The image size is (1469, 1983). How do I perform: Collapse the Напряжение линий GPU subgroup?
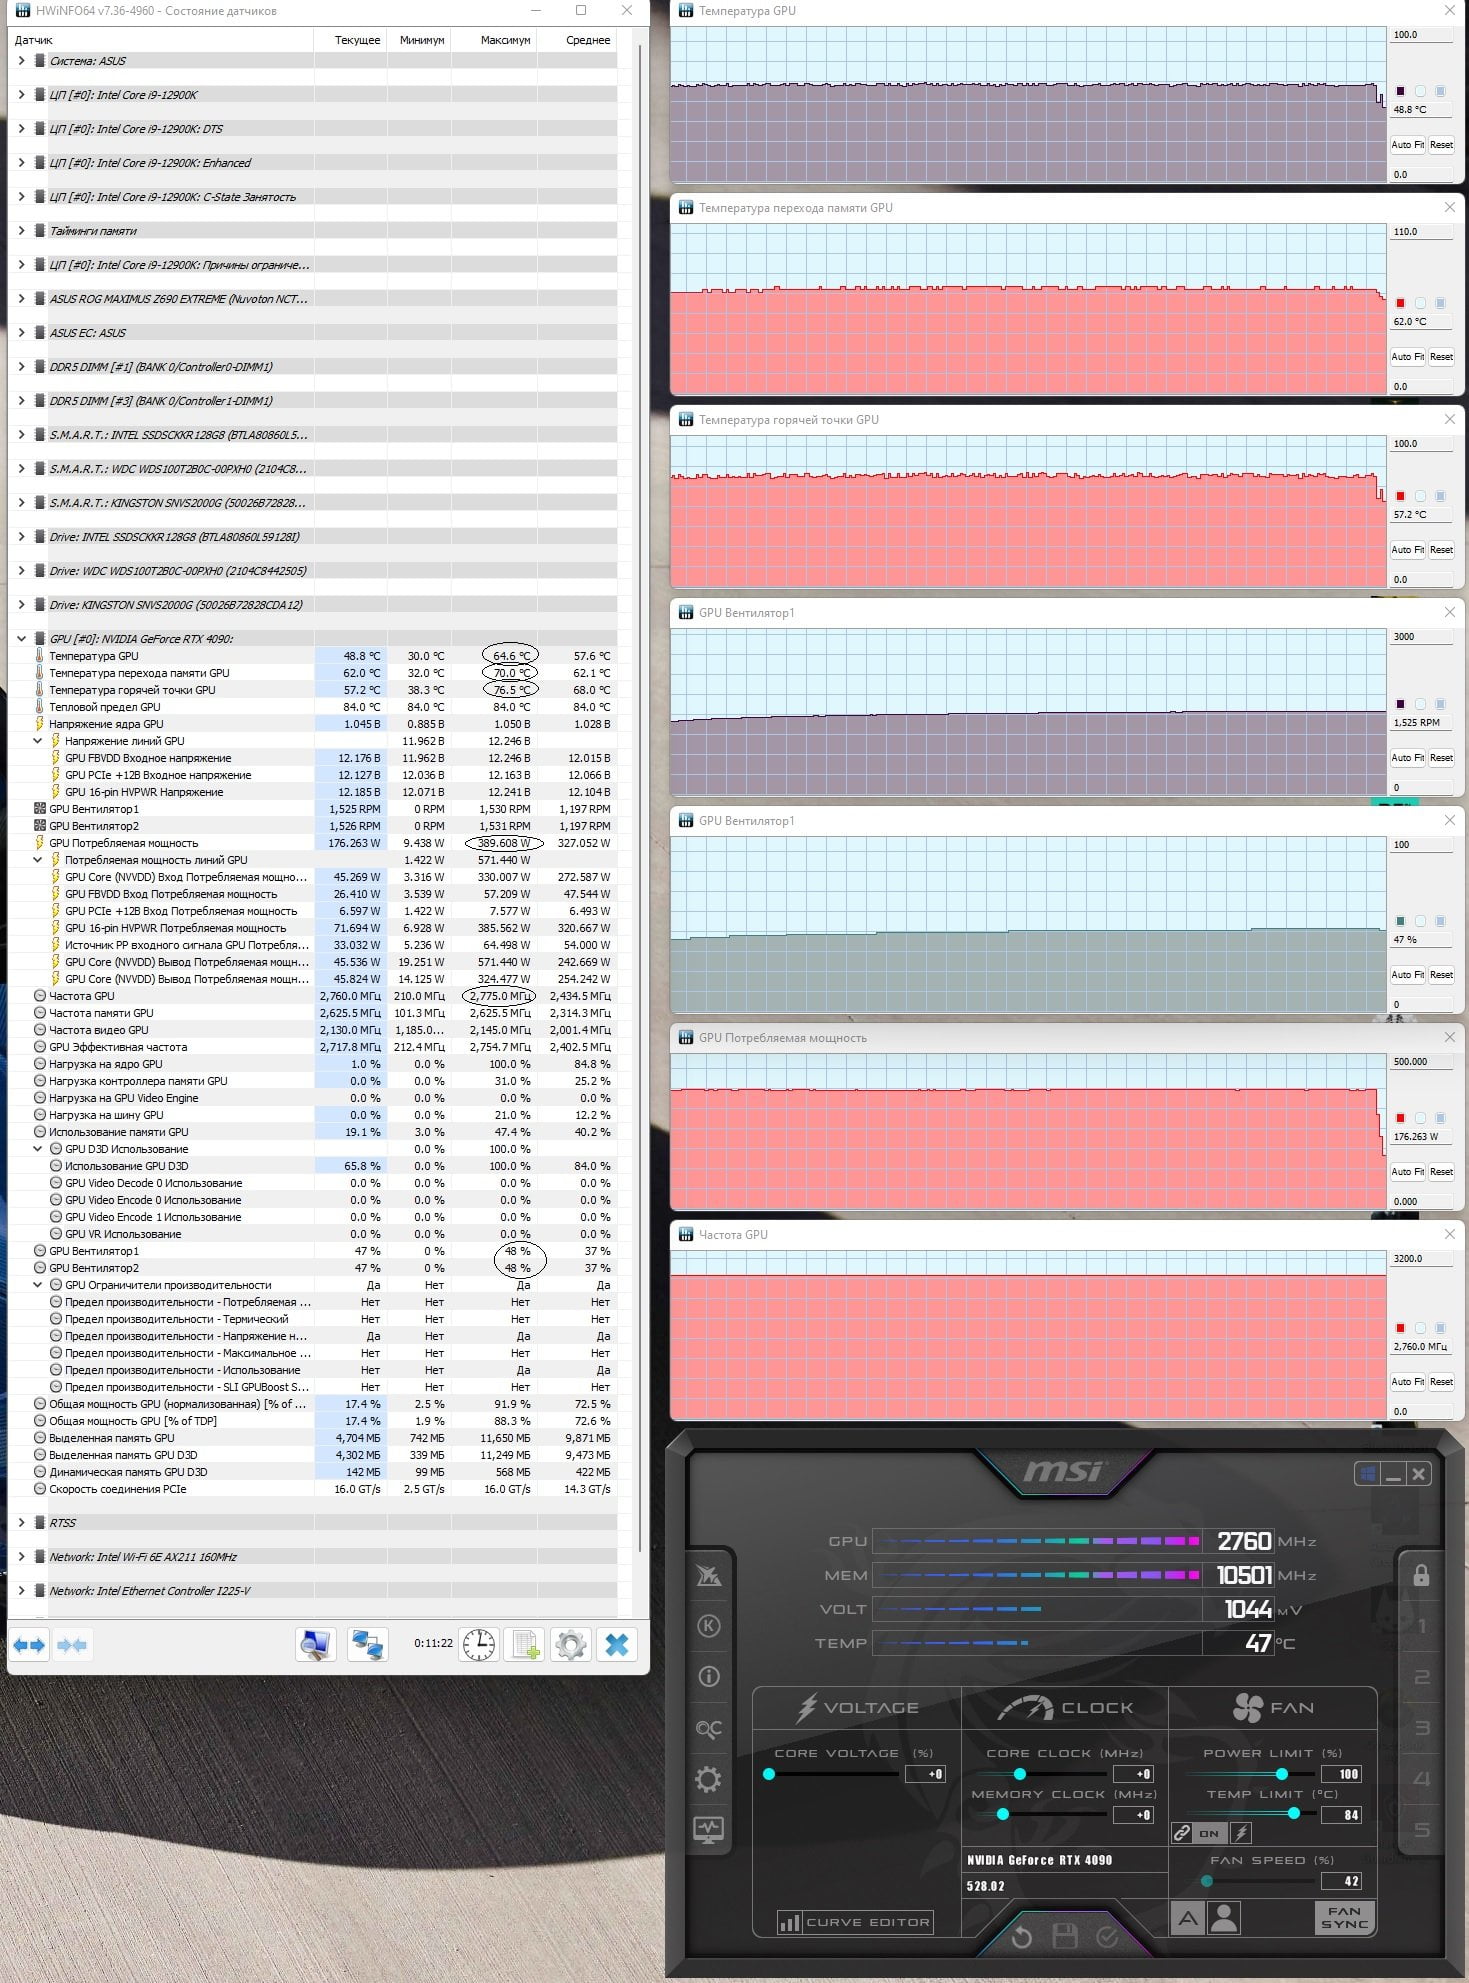click(38, 741)
